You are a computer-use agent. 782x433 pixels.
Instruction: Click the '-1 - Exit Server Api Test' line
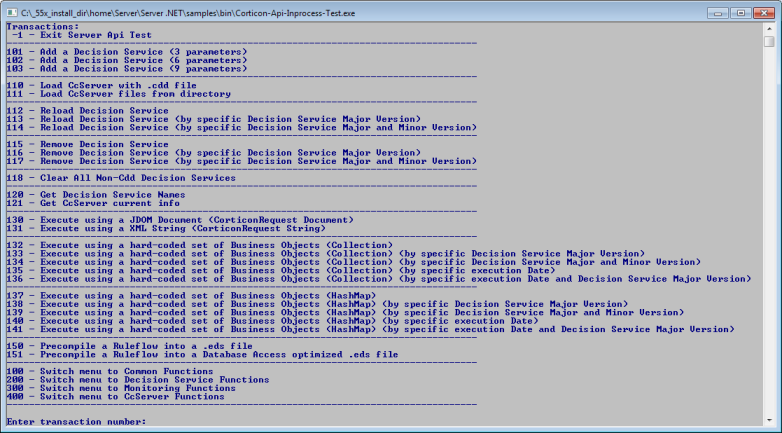(x=82, y=35)
